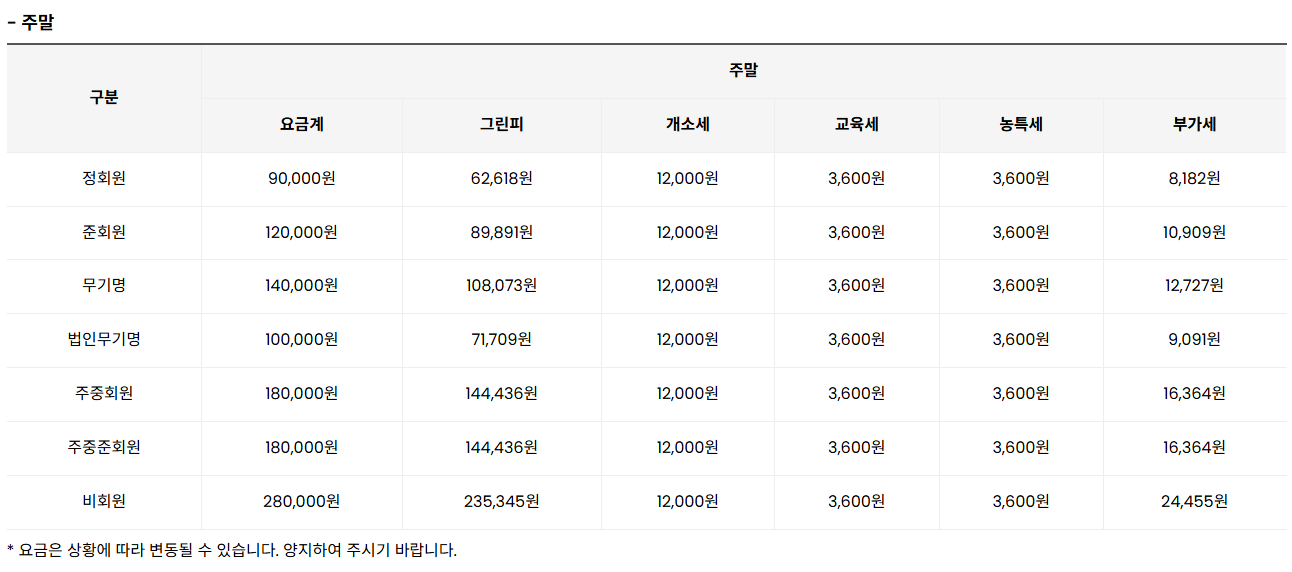
Task: Select the 무기명 row label
Action: click(104, 285)
